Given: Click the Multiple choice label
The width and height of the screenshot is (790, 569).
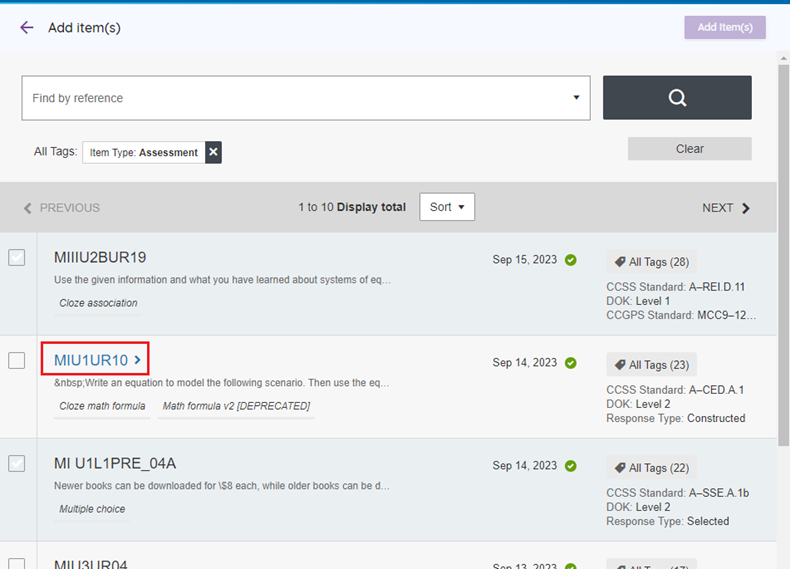Looking at the screenshot, I should pyautogui.click(x=92, y=509).
